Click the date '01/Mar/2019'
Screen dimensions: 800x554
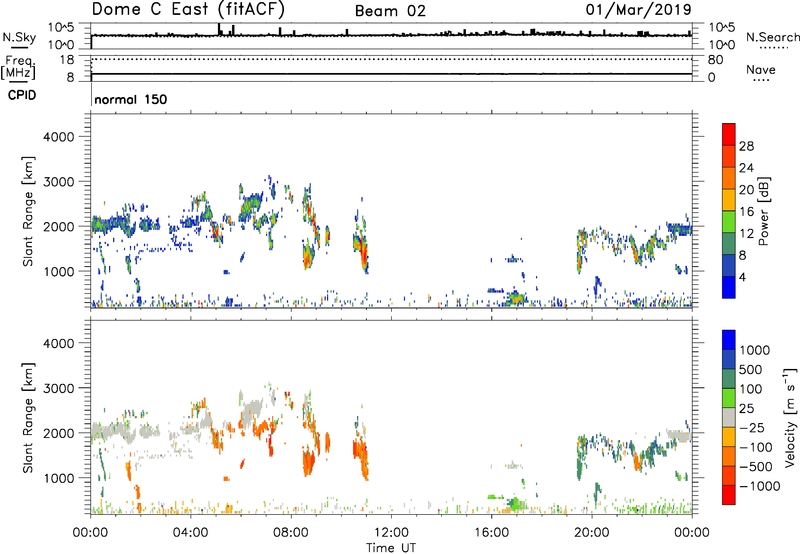pos(639,10)
